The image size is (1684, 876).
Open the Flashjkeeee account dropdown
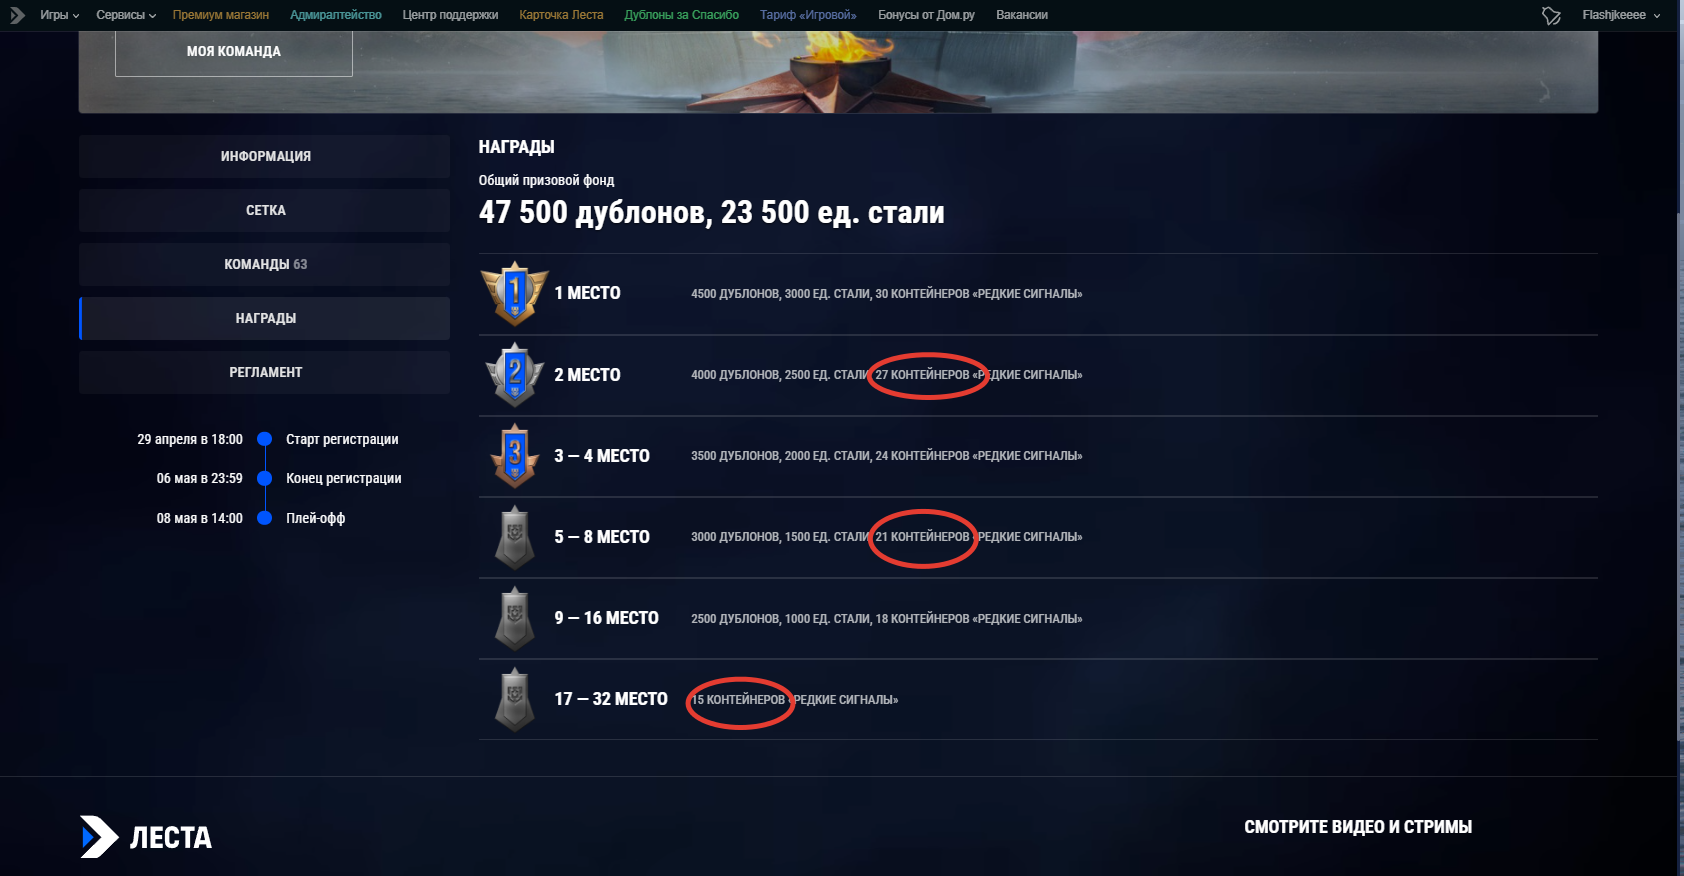(1621, 15)
